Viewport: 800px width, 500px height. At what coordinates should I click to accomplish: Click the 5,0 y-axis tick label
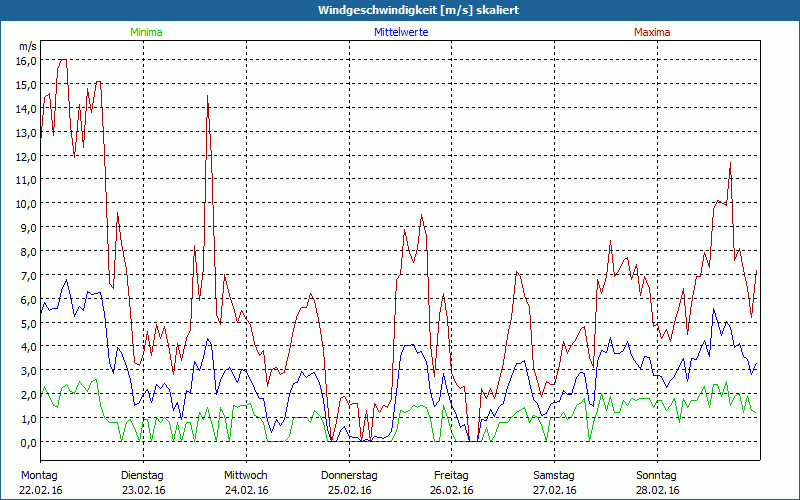(x=26, y=323)
